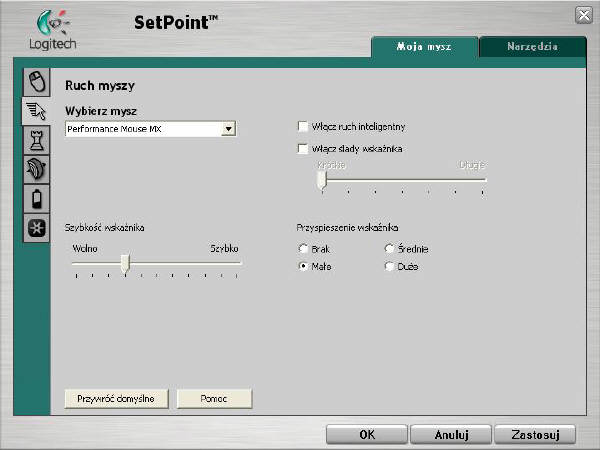Click the Logitech logo
This screenshot has height=450, width=600.
[x=53, y=30]
